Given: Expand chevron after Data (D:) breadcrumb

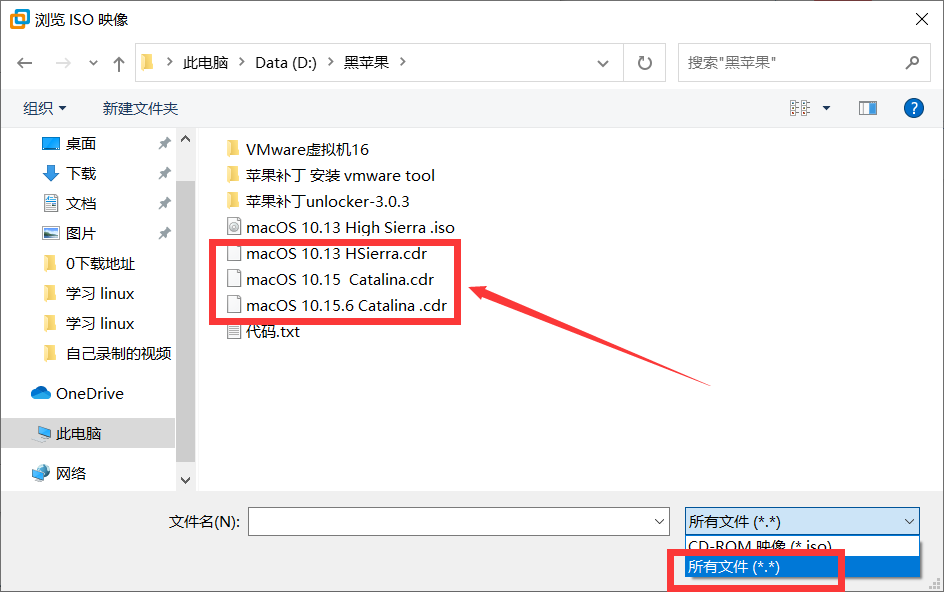Looking at the screenshot, I should click(331, 62).
